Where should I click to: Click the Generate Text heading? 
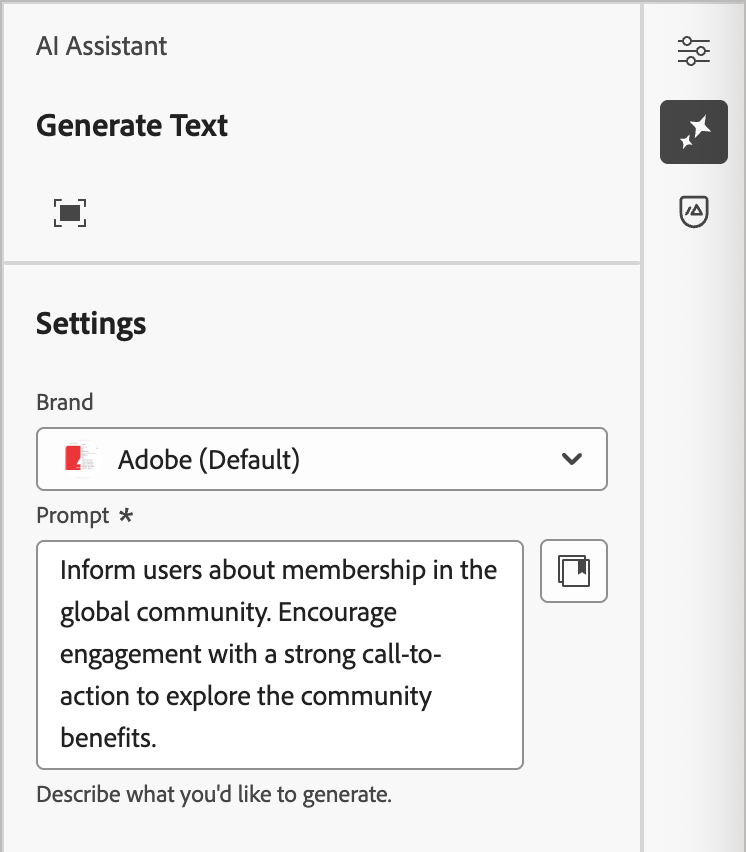(131, 125)
